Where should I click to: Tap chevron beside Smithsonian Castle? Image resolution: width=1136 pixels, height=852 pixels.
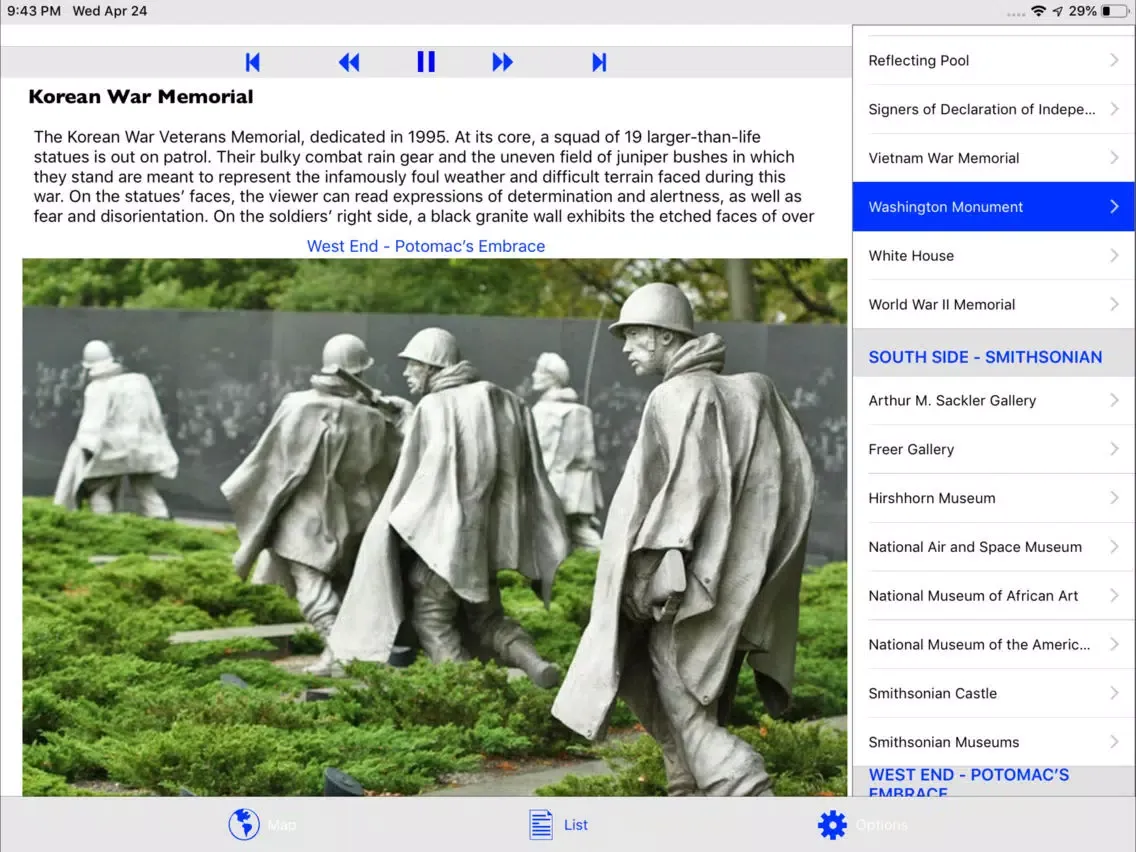tap(1114, 693)
